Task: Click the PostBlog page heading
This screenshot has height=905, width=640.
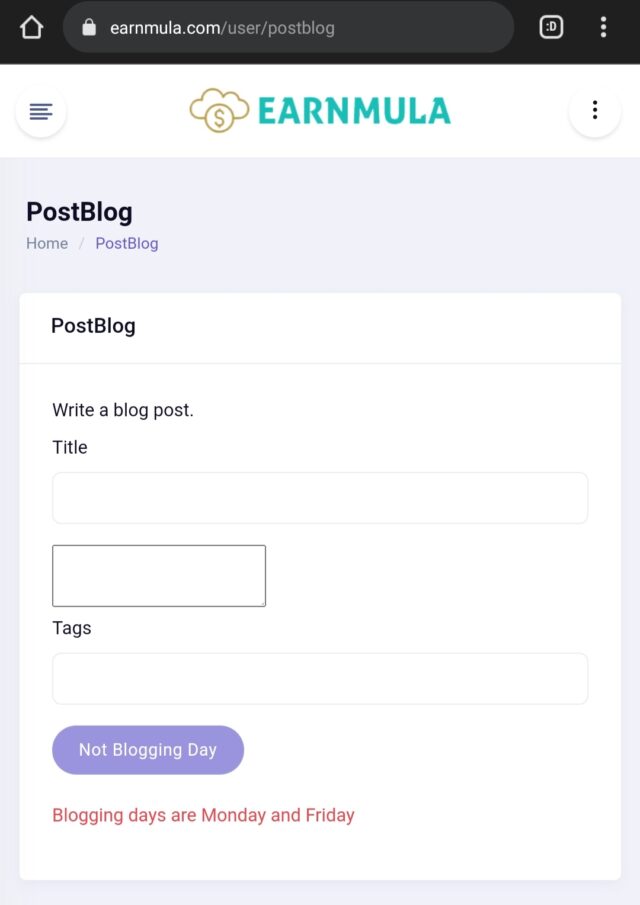Action: pos(80,212)
